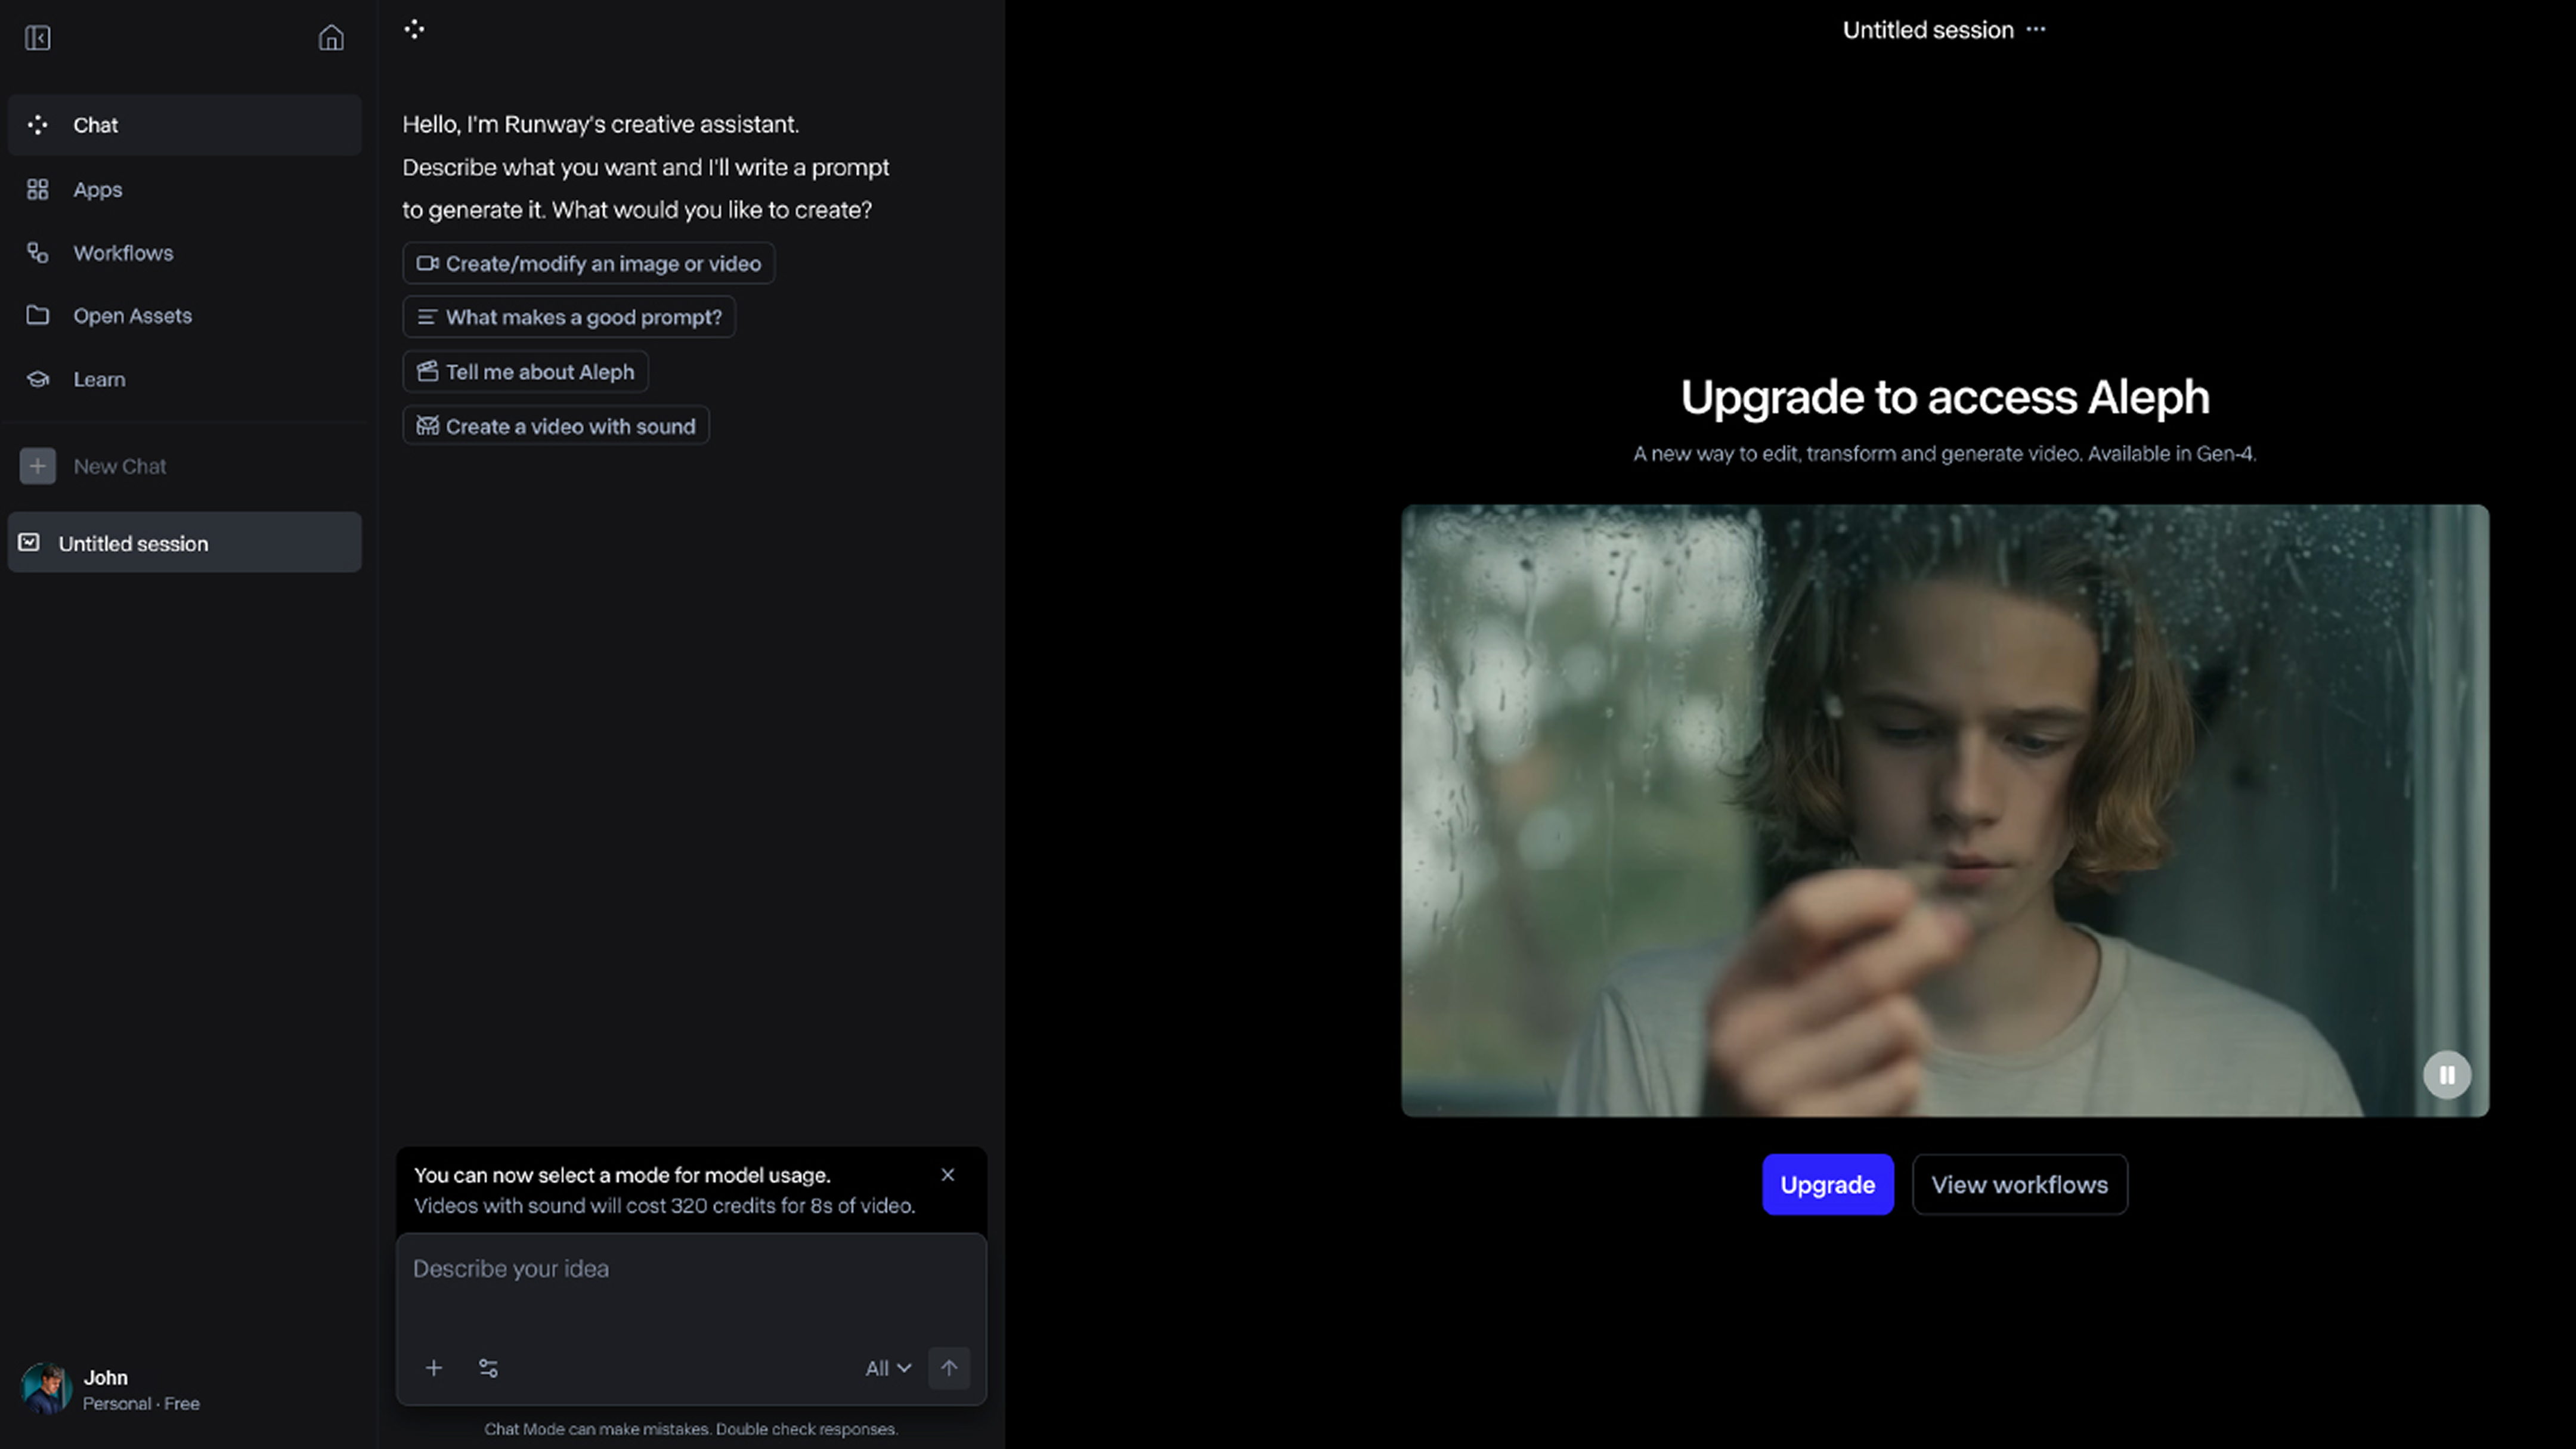Open John's account profile menu
This screenshot has height=1449, width=2576.
coord(110,1389)
